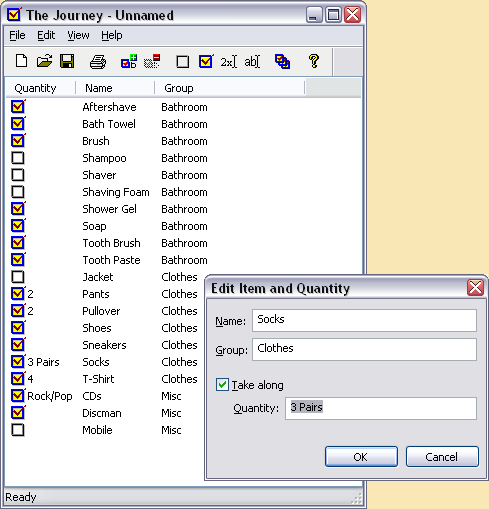This screenshot has height=509, width=489.
Task: Save list with the floppy disk icon
Action: tap(67, 61)
